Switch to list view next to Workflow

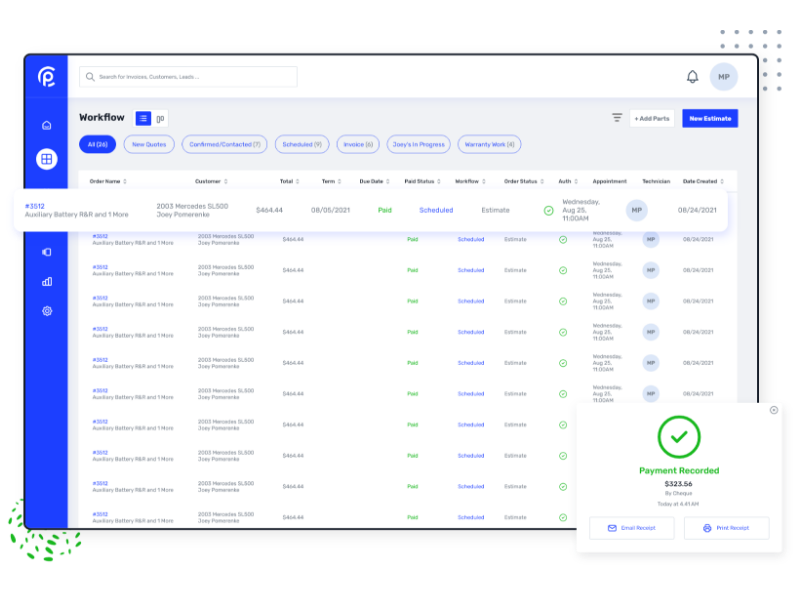pos(143,118)
